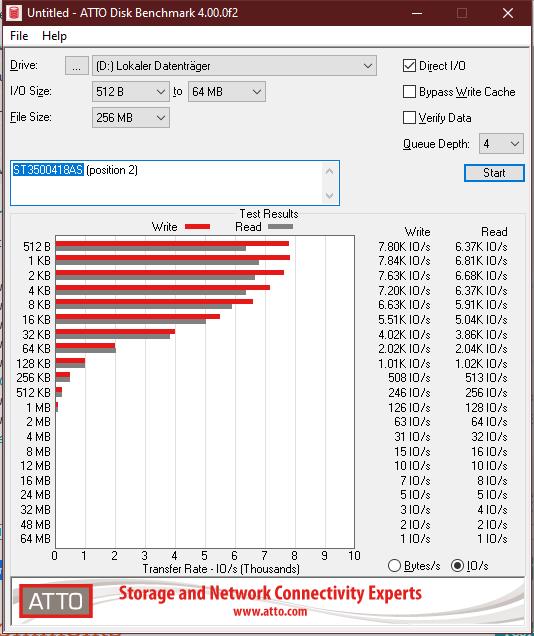Click the Read column header

(x=494, y=232)
